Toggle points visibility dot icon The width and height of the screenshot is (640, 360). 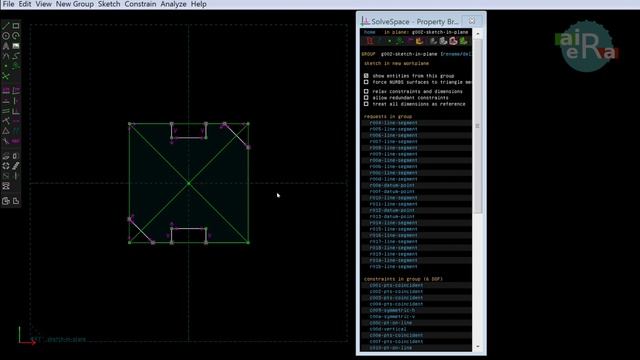click(x=389, y=41)
